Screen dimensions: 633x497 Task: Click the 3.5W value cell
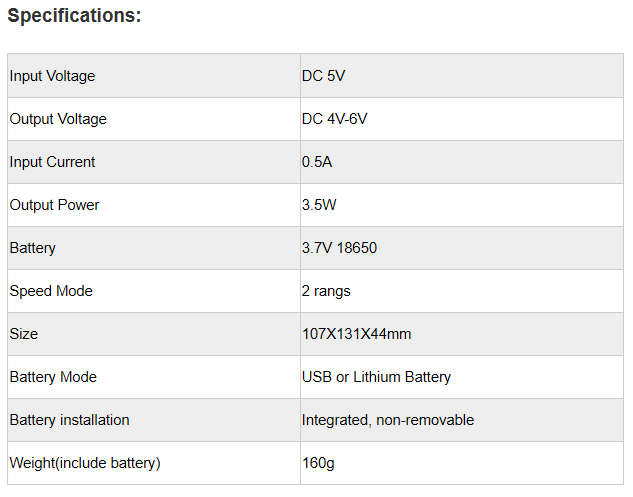(320, 205)
